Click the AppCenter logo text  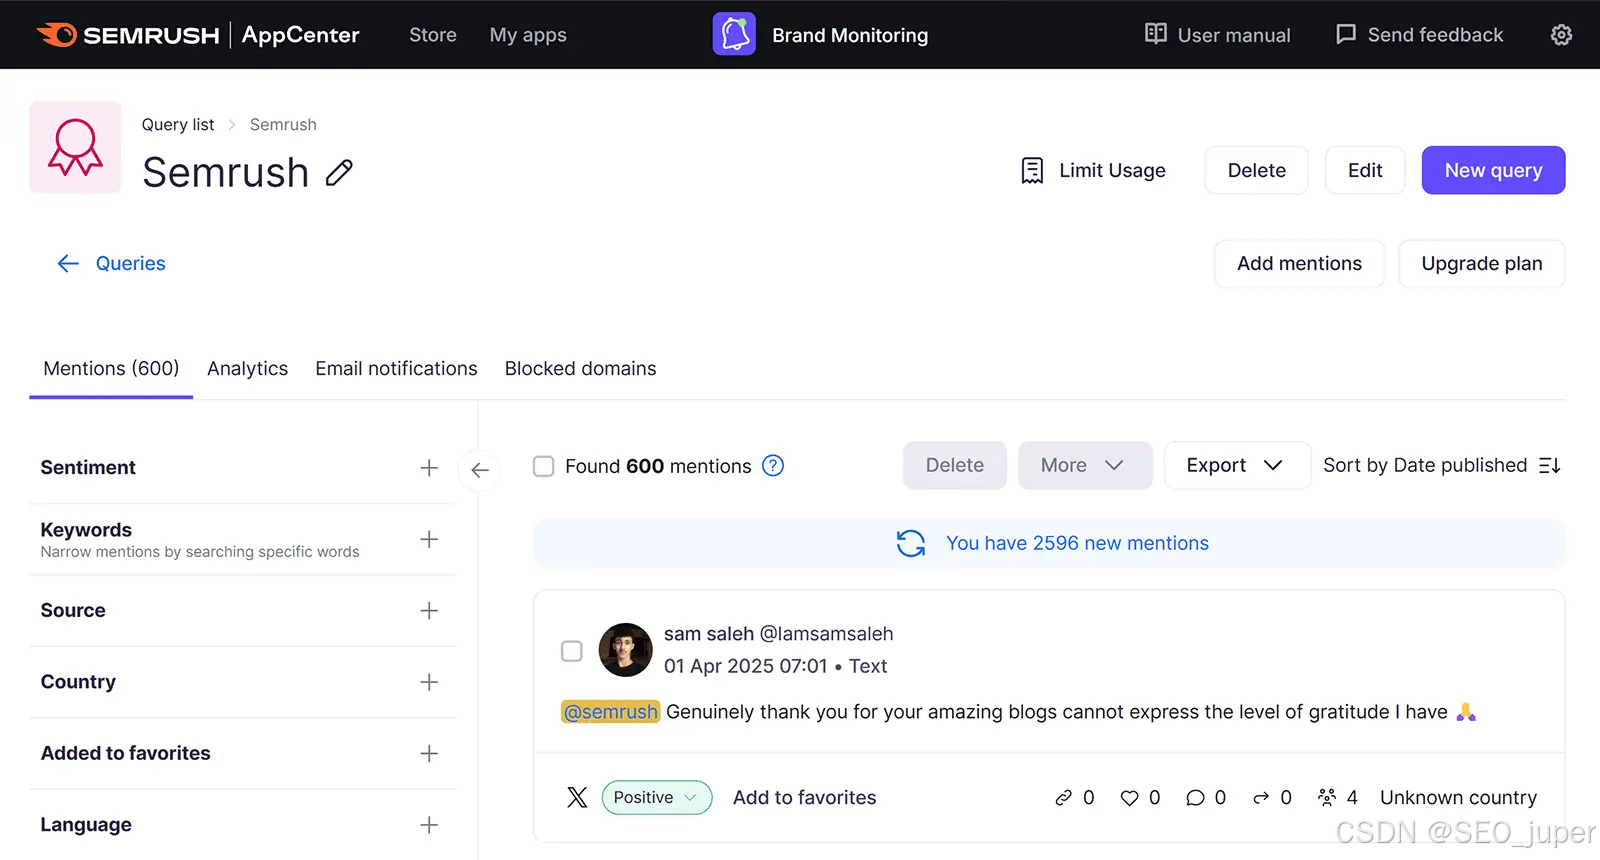(x=300, y=35)
